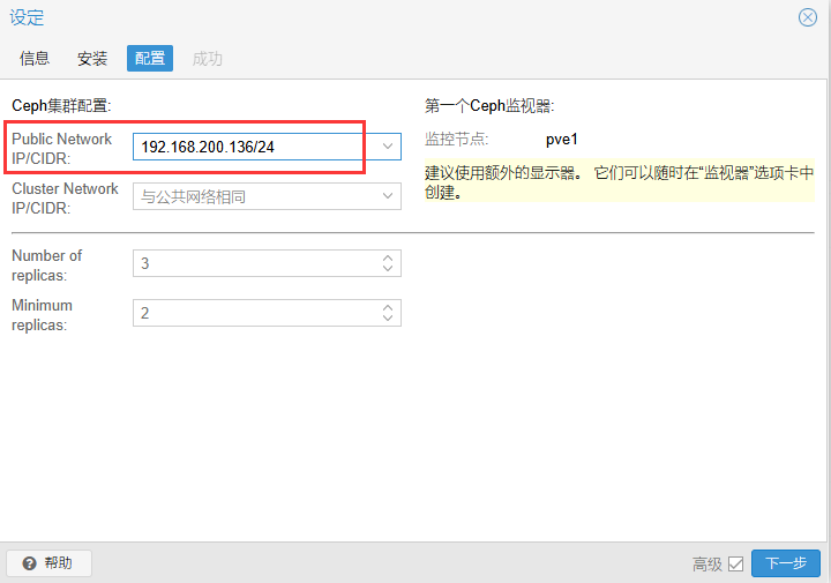Increase Minimum replicas with up arrow
Screen dimensions: 831x583
click(x=388, y=309)
